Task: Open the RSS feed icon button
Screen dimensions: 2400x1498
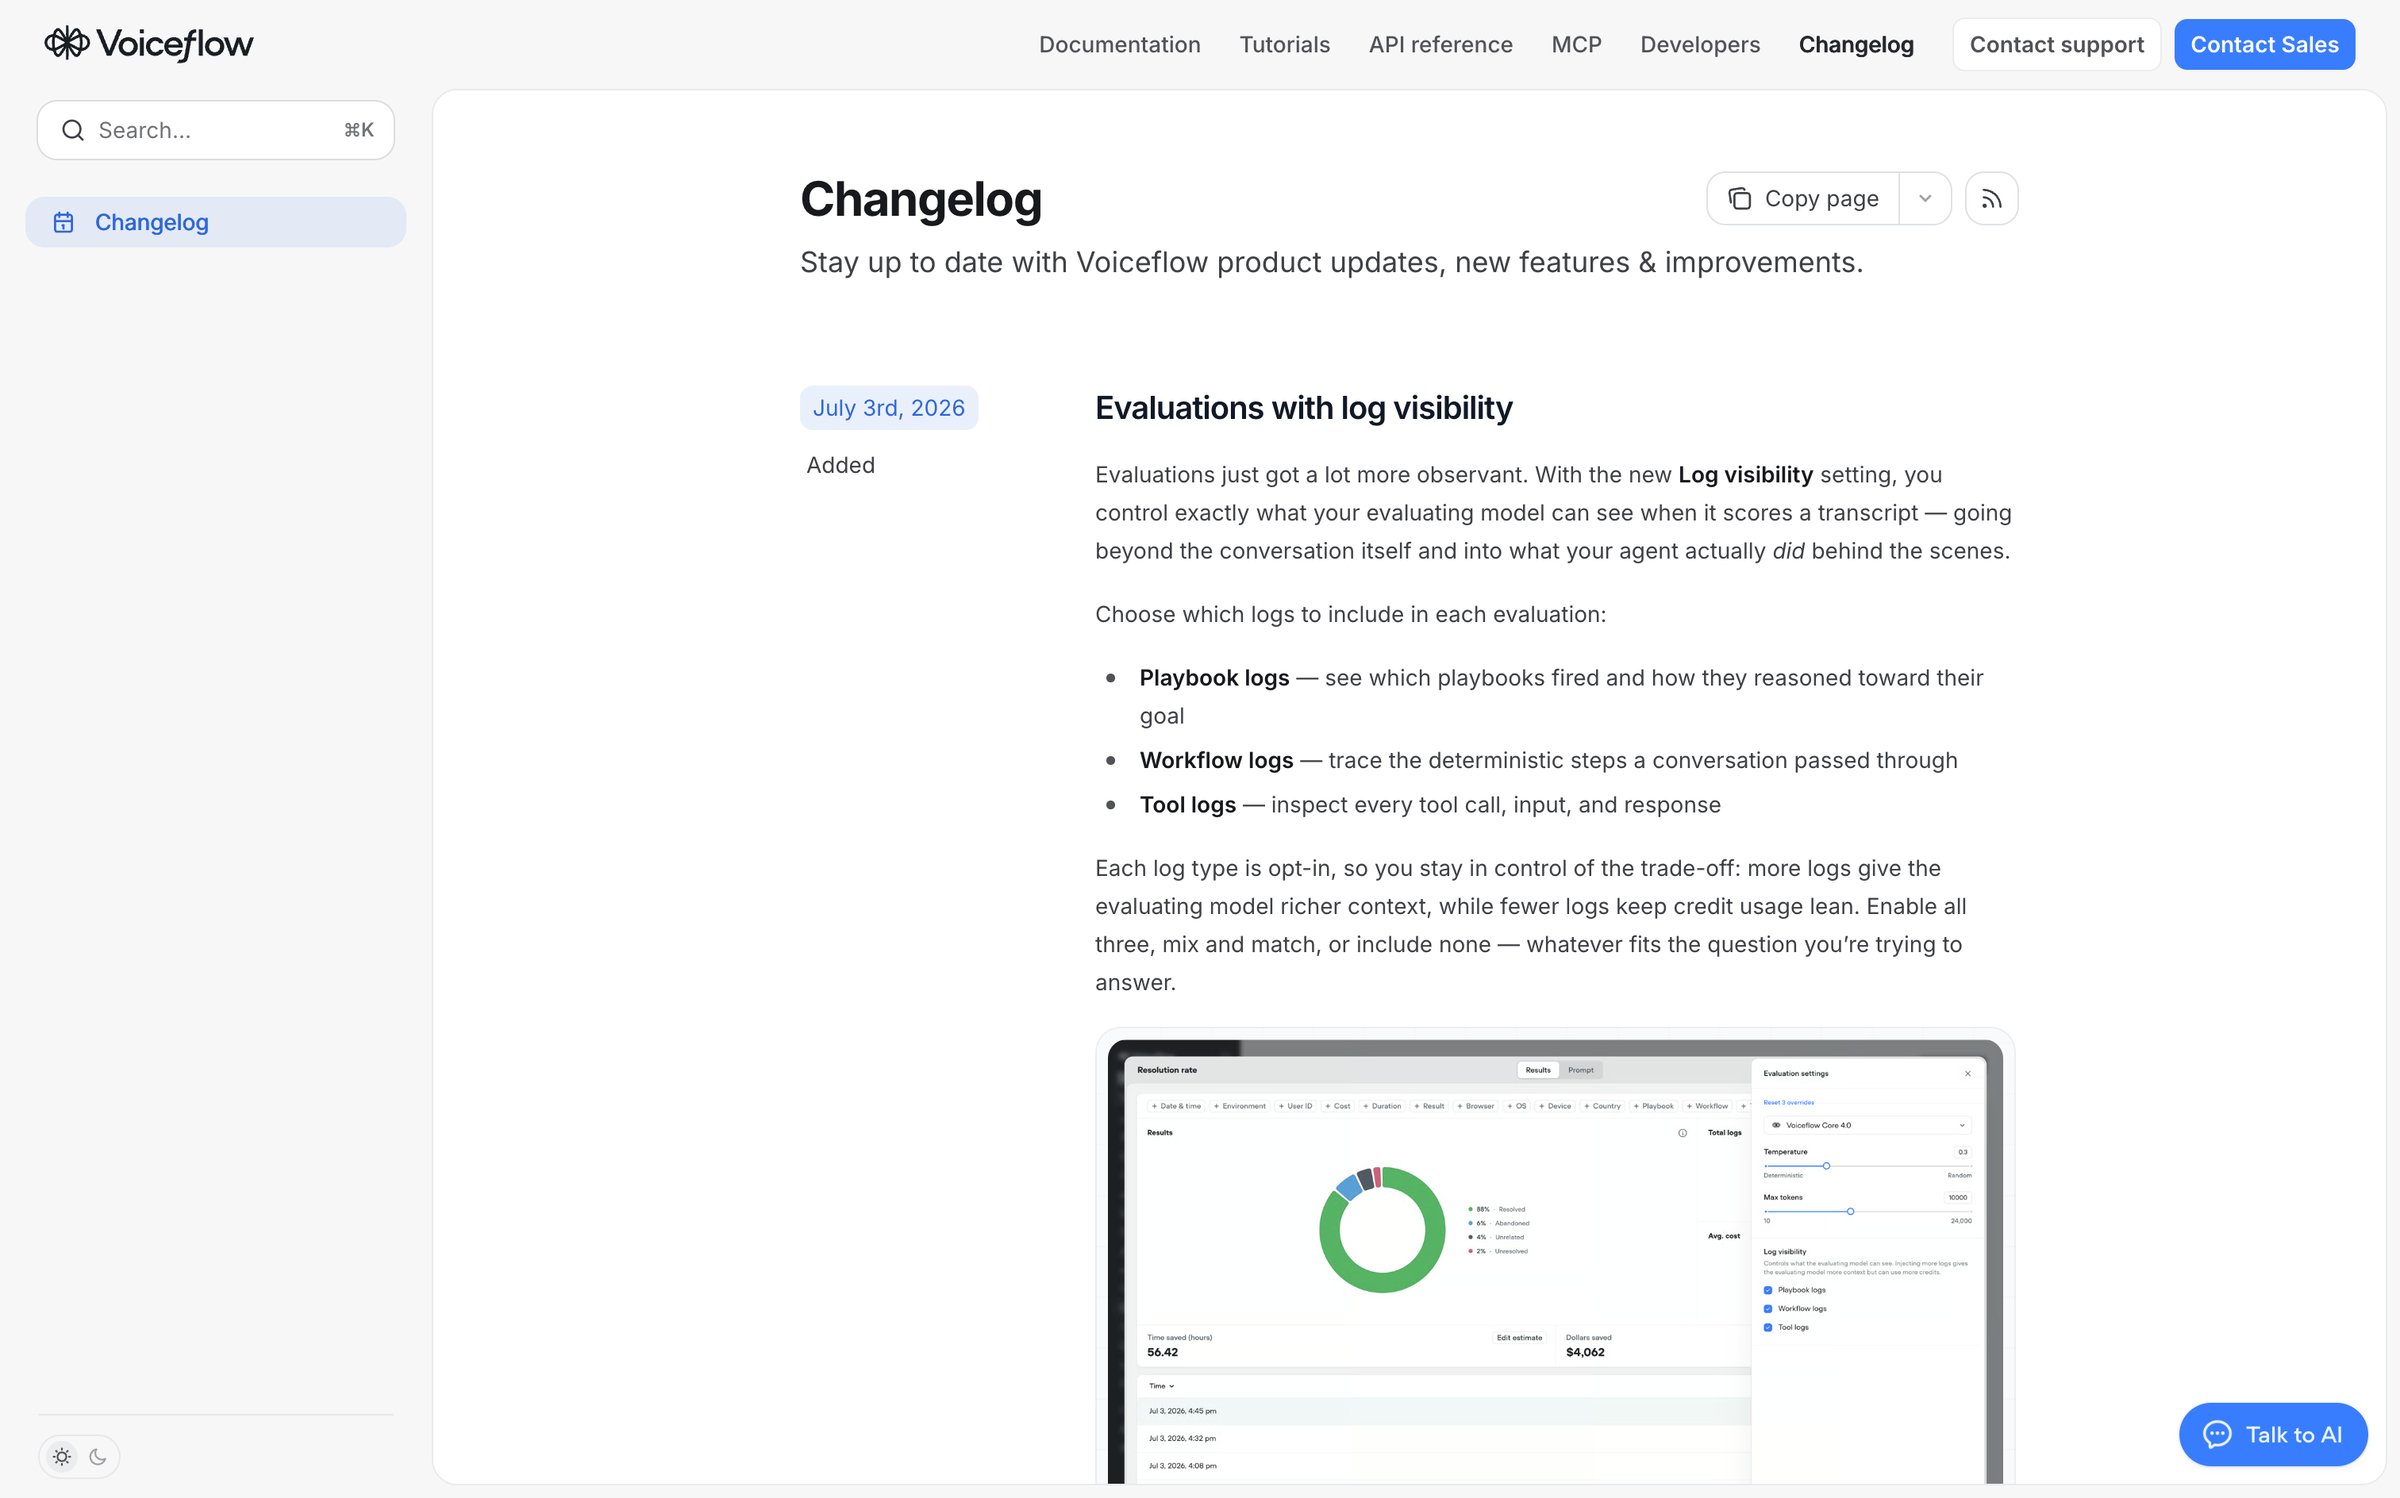Action: click(x=1991, y=199)
